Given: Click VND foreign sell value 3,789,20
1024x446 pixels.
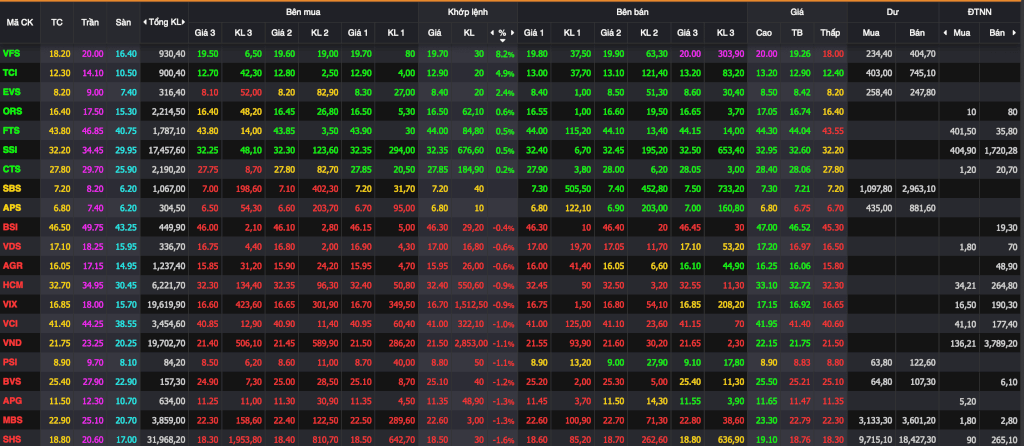Looking at the screenshot, I should pos(1002,344).
